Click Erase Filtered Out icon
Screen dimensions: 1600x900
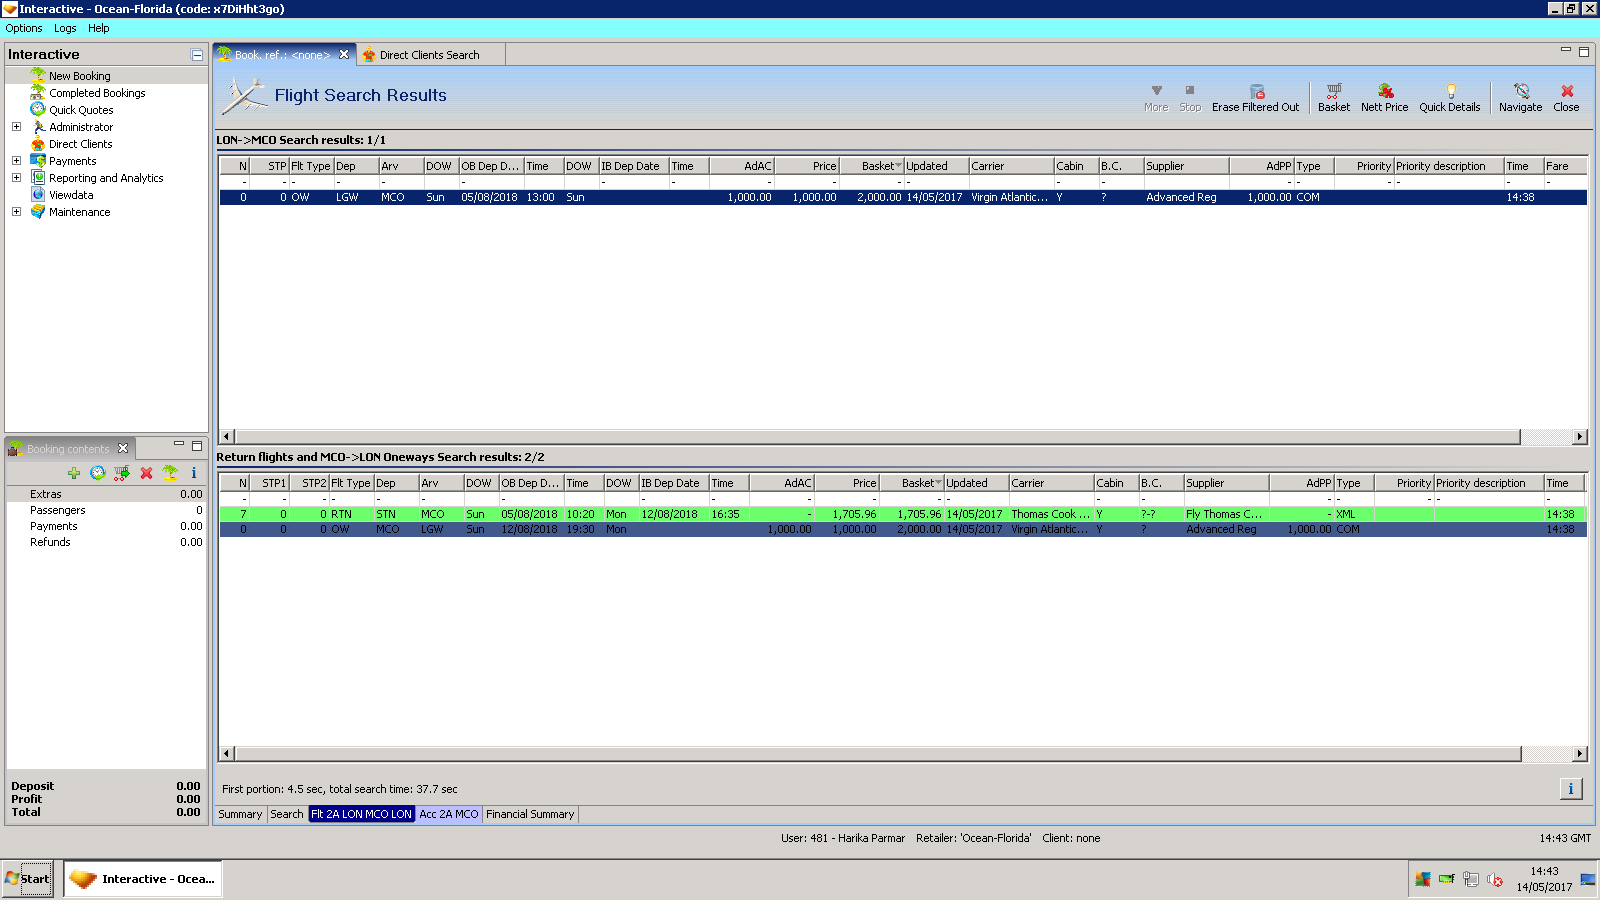[x=1255, y=97]
